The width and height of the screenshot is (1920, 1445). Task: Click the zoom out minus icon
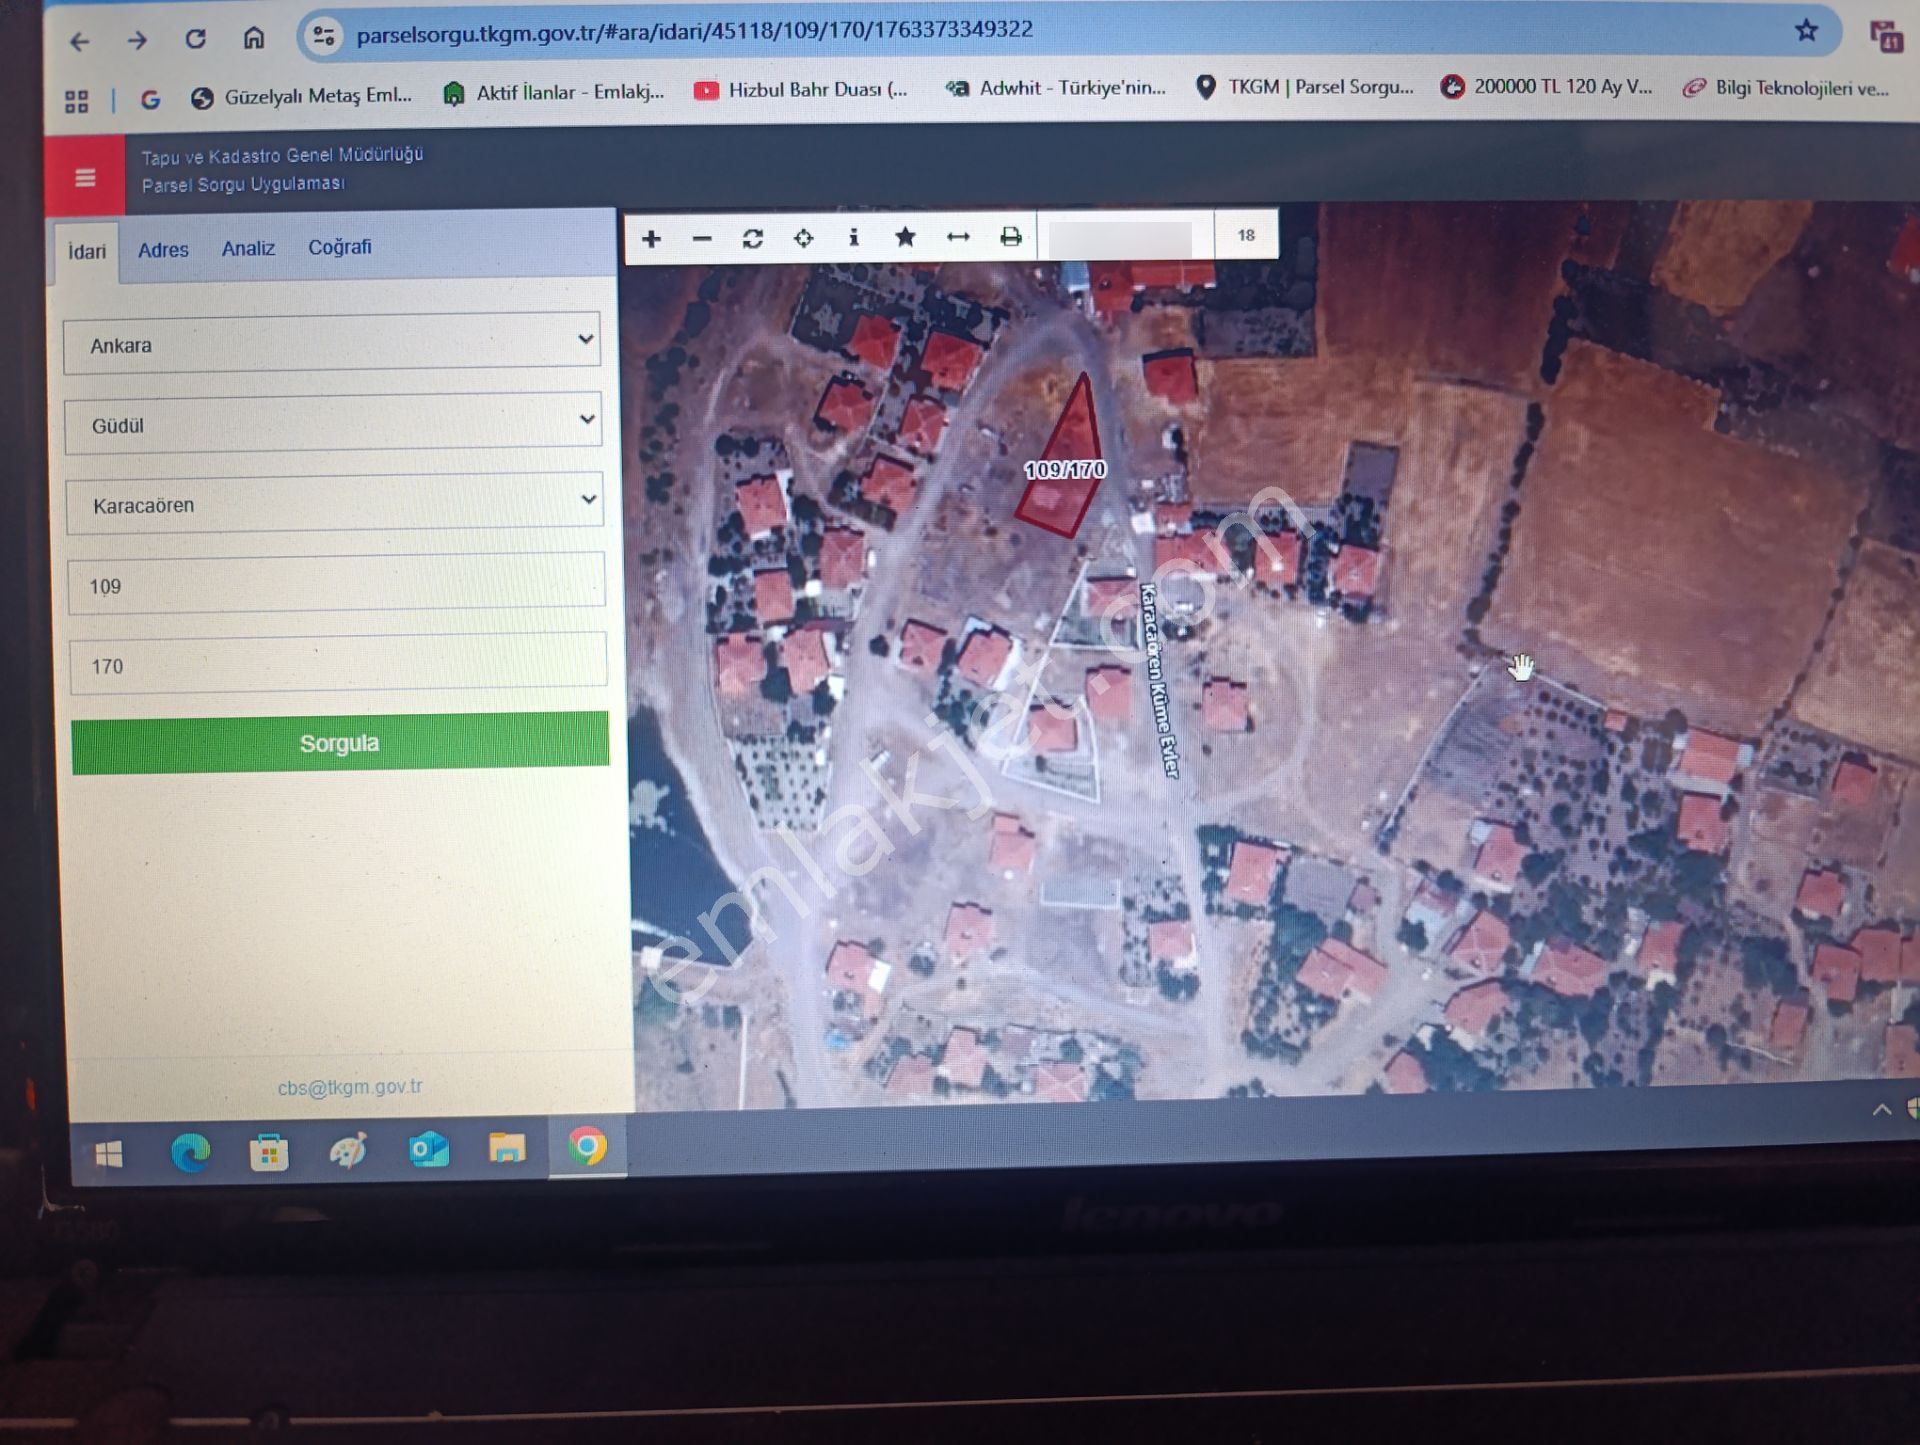tap(702, 239)
